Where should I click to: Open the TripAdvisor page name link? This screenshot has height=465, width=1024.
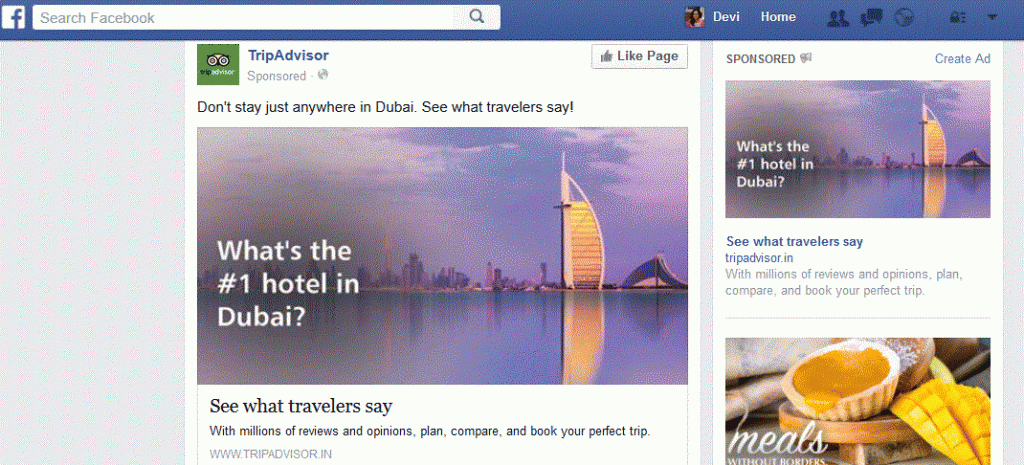coord(288,56)
